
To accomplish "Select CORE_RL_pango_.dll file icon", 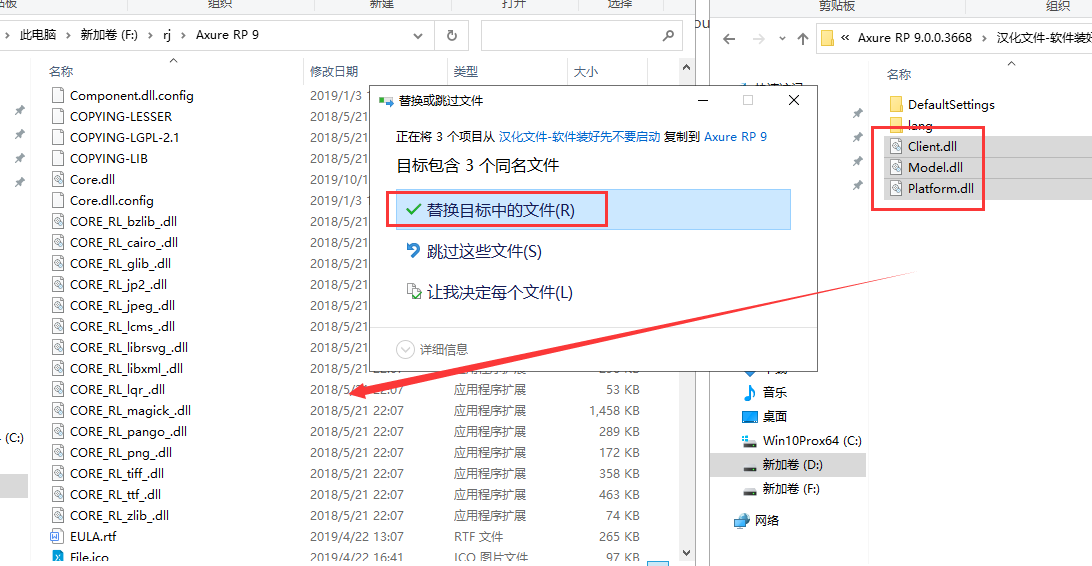I will coord(58,431).
